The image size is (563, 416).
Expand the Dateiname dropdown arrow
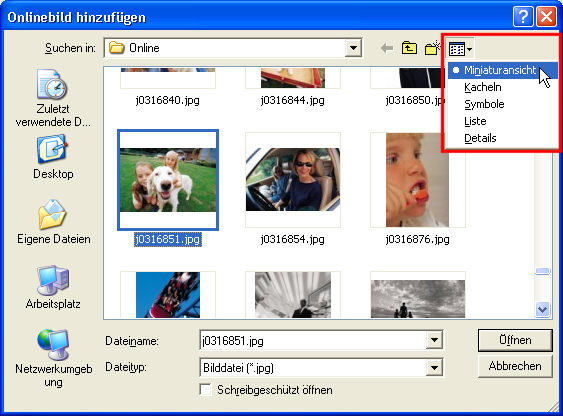[434, 340]
